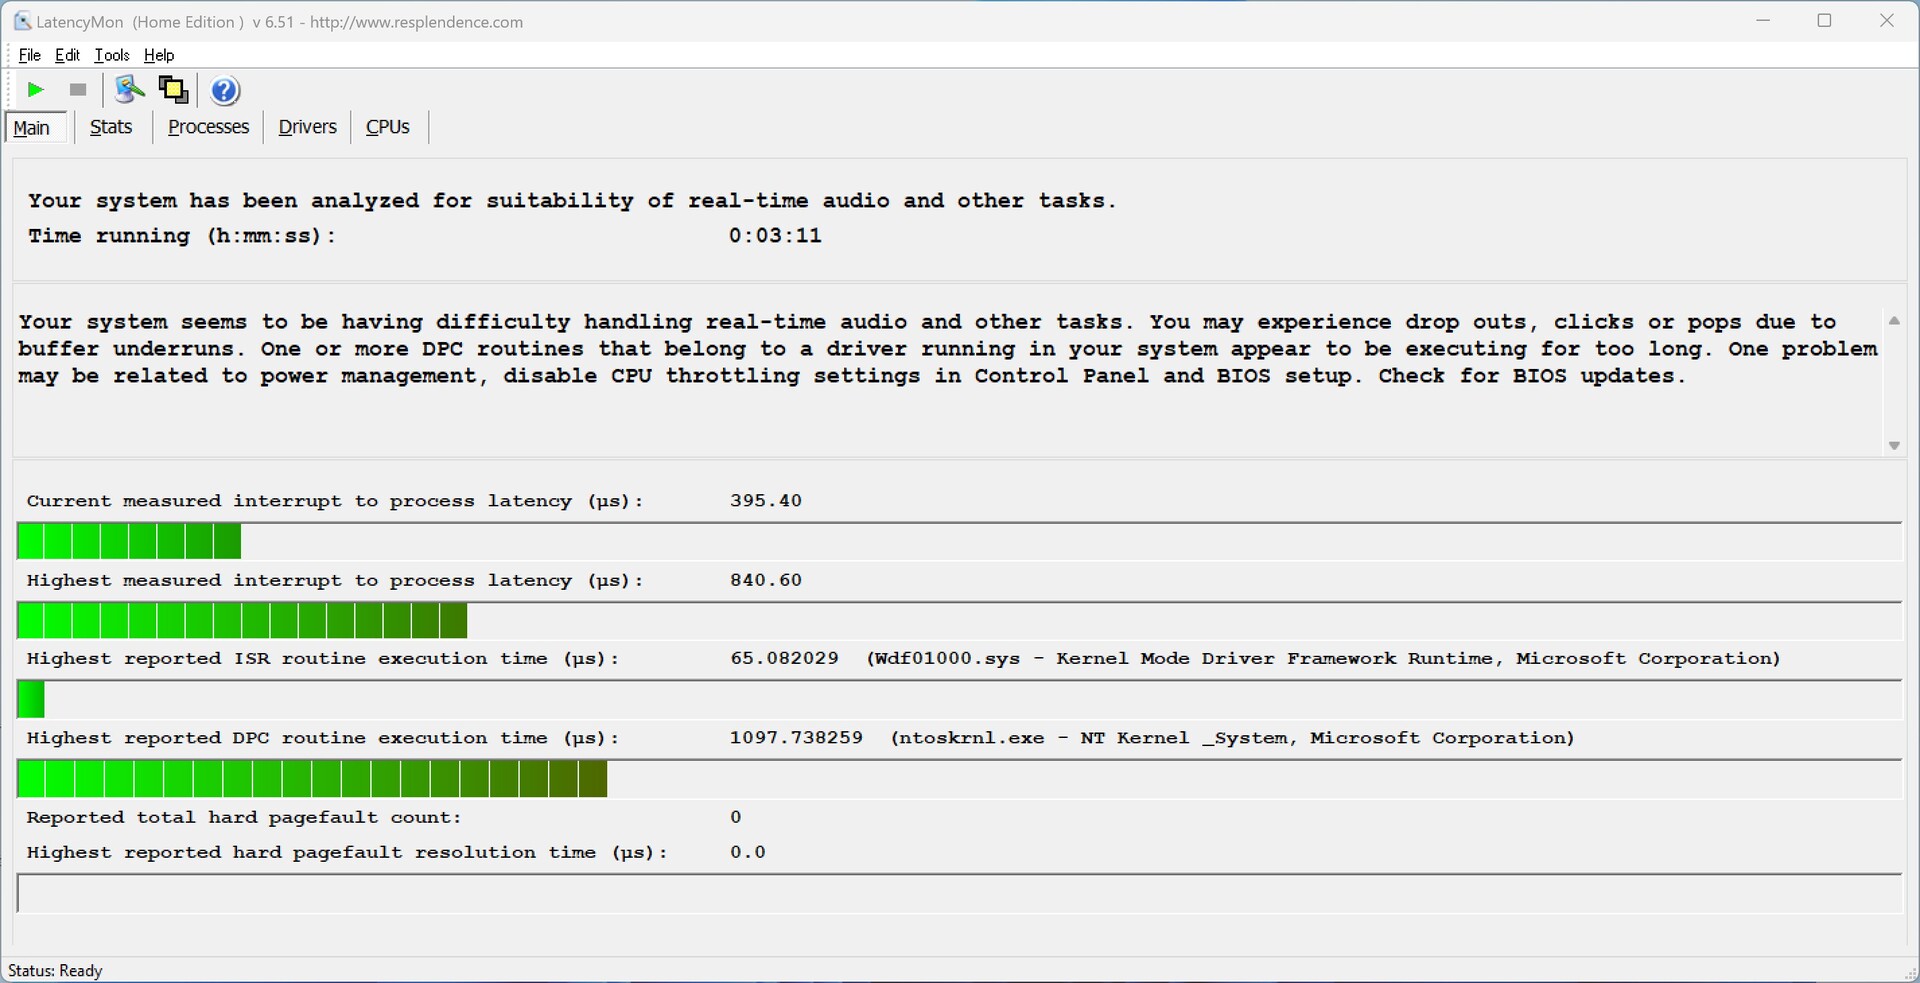Click the highest DPC execution time bar
The width and height of the screenshot is (1920, 983).
(312, 779)
